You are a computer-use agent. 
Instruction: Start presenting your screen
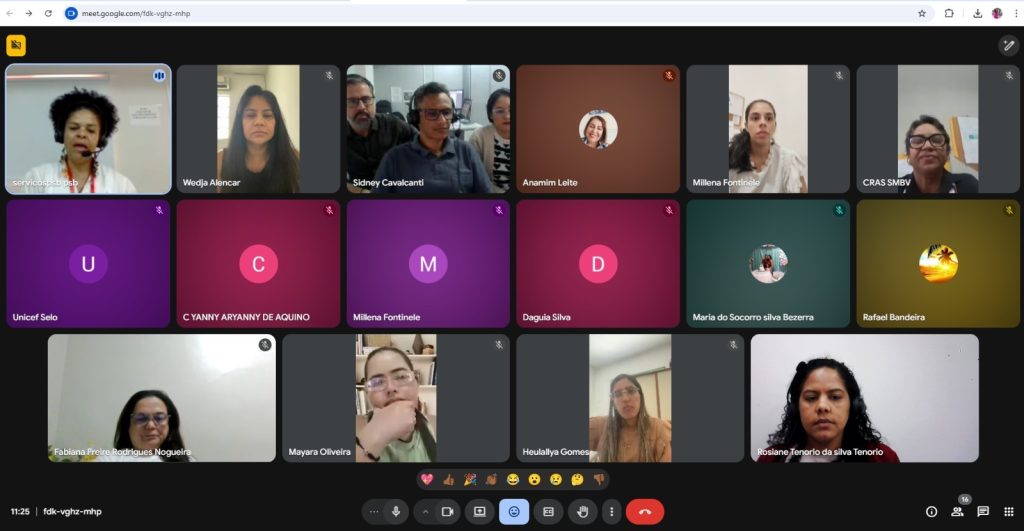click(x=480, y=511)
